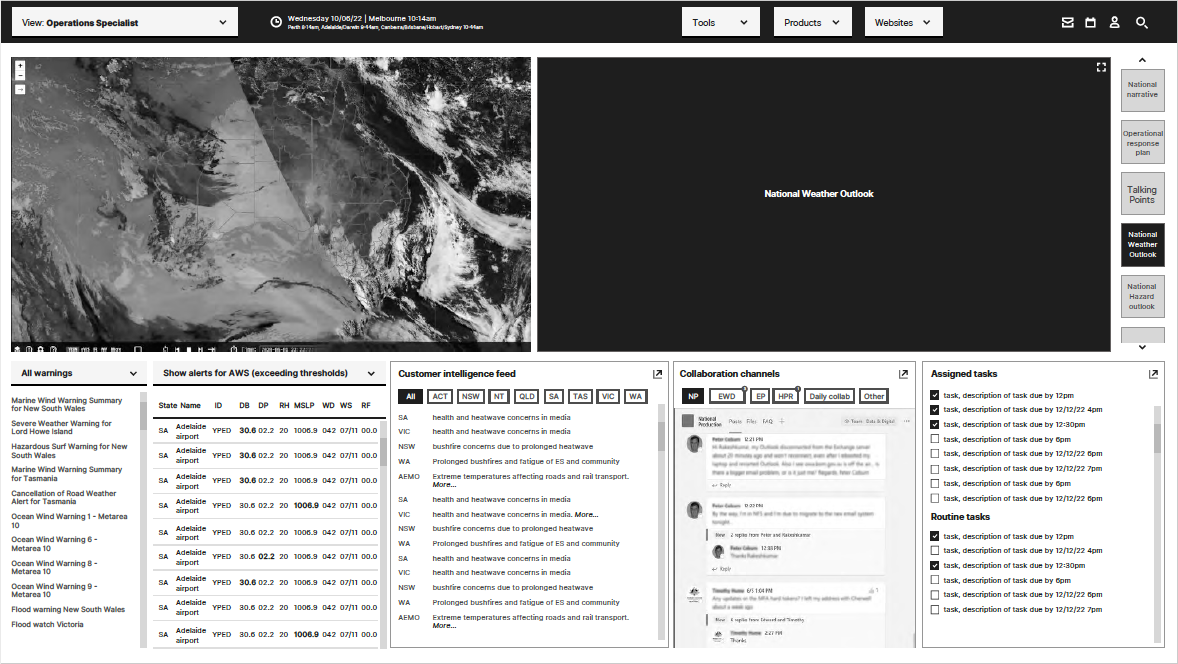Add a tab in National Production channel

click(781, 421)
